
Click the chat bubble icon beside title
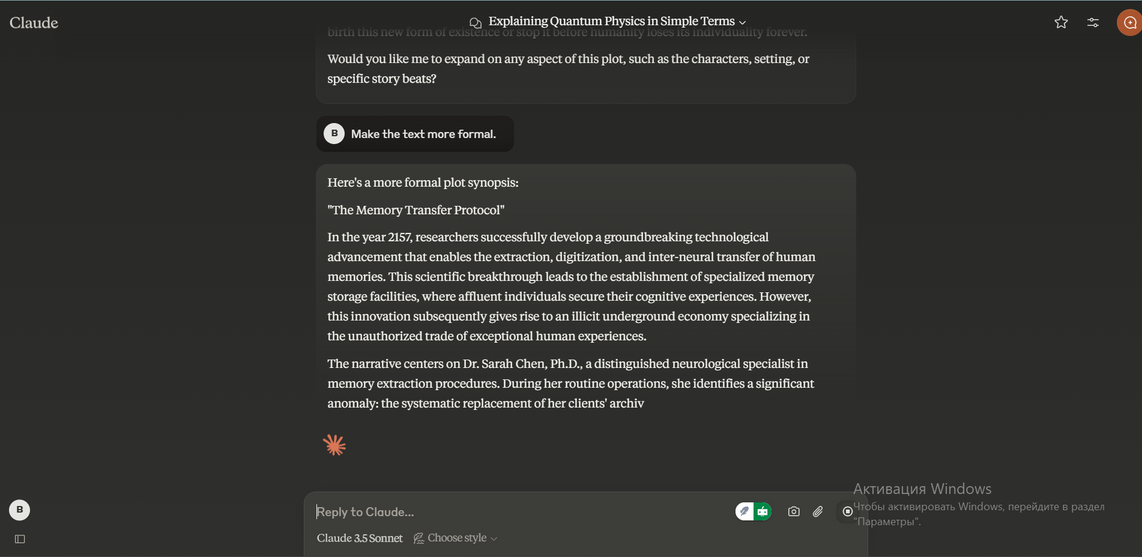tap(475, 22)
